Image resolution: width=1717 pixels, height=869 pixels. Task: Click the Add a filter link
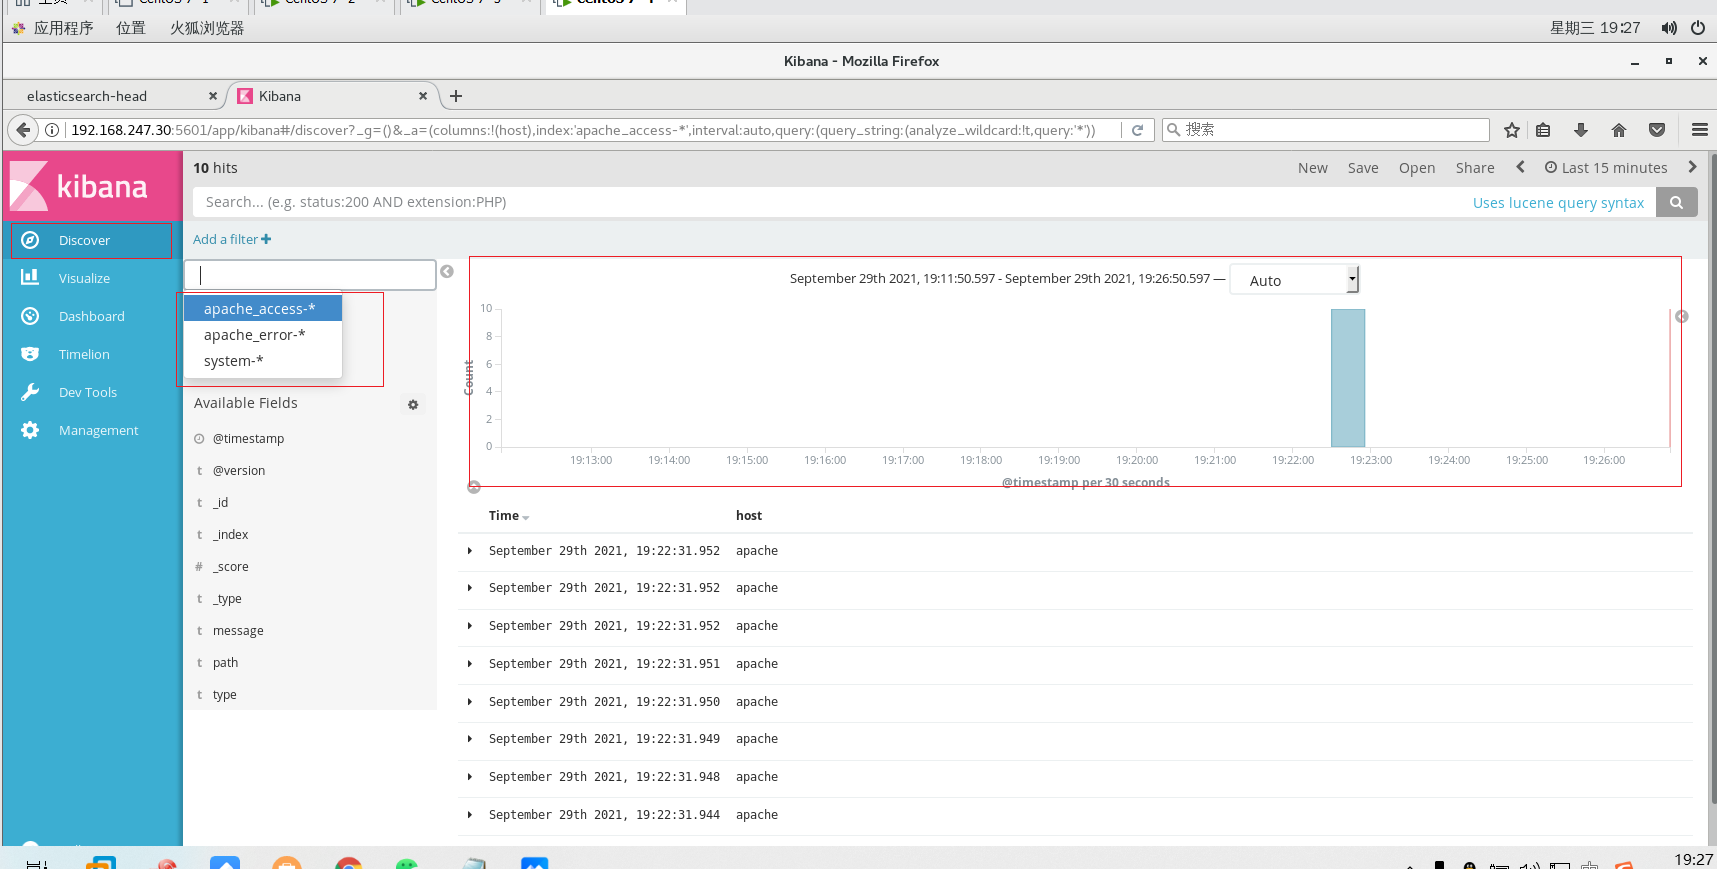232,240
